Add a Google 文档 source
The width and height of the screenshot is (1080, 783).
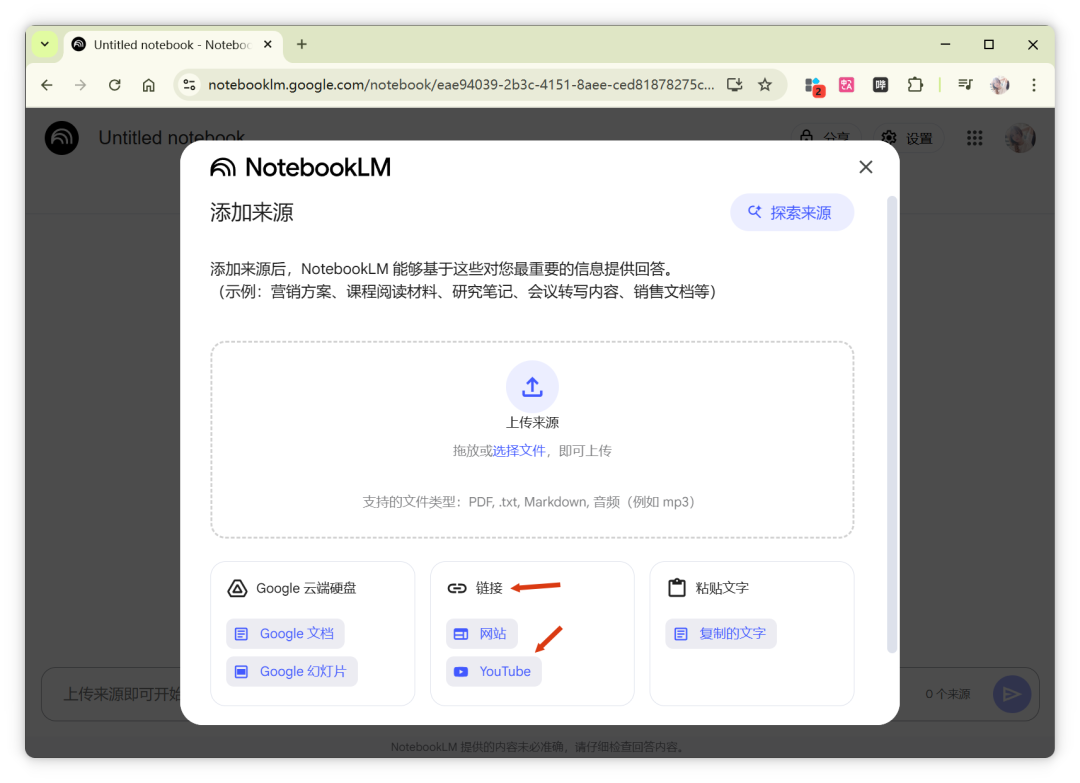[x=285, y=634]
